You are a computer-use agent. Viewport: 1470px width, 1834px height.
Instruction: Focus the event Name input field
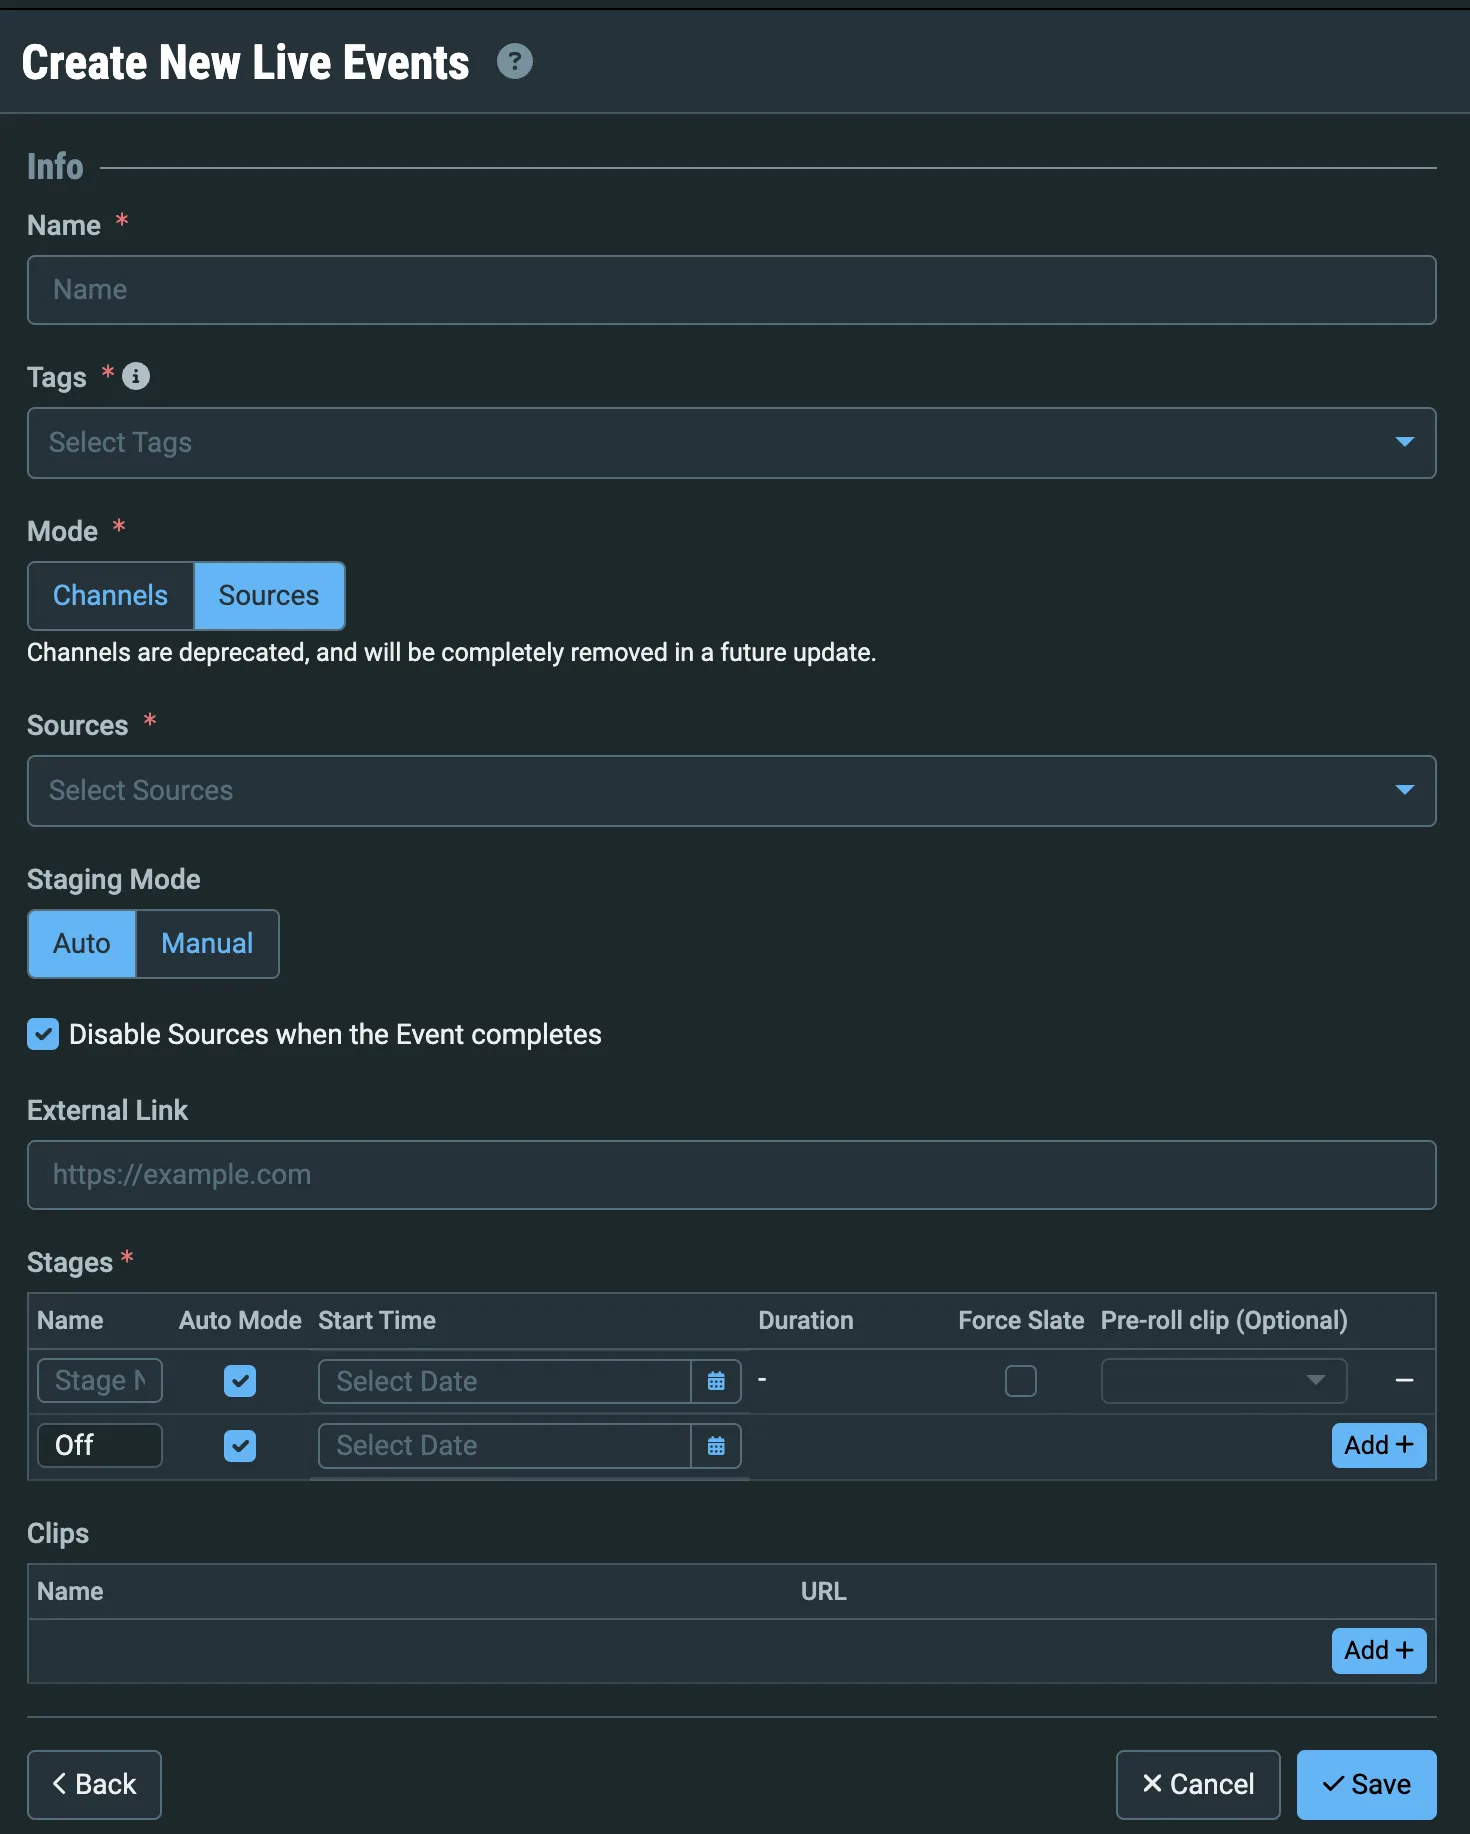[732, 290]
